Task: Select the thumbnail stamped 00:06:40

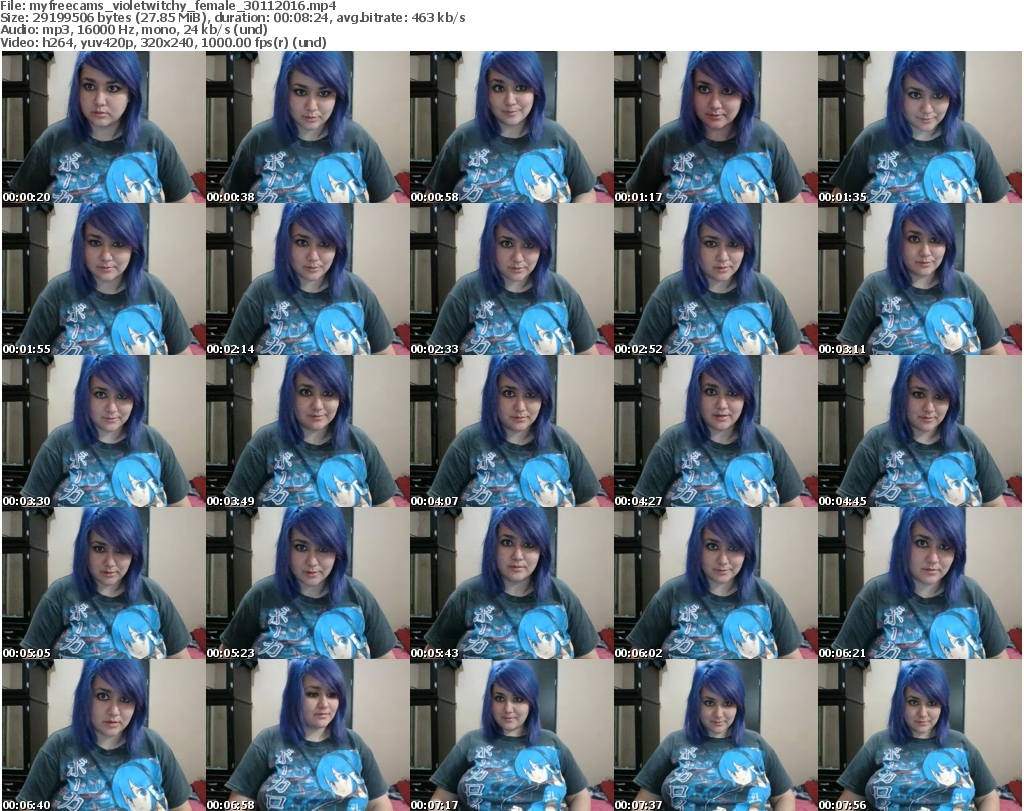Action: (103, 735)
